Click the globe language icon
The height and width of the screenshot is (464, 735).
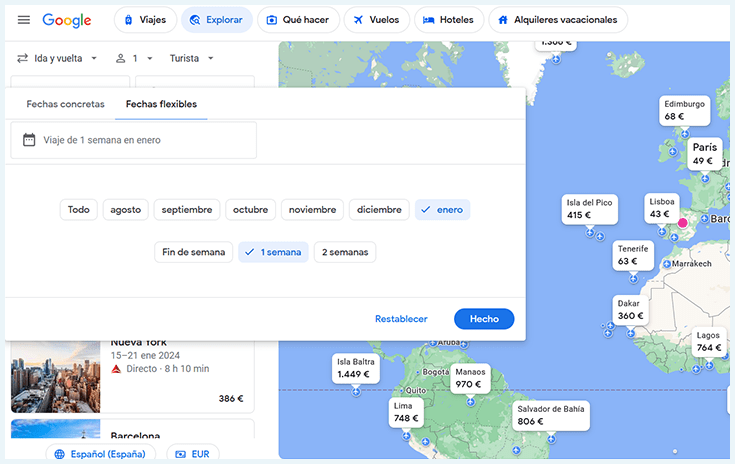coord(60,454)
